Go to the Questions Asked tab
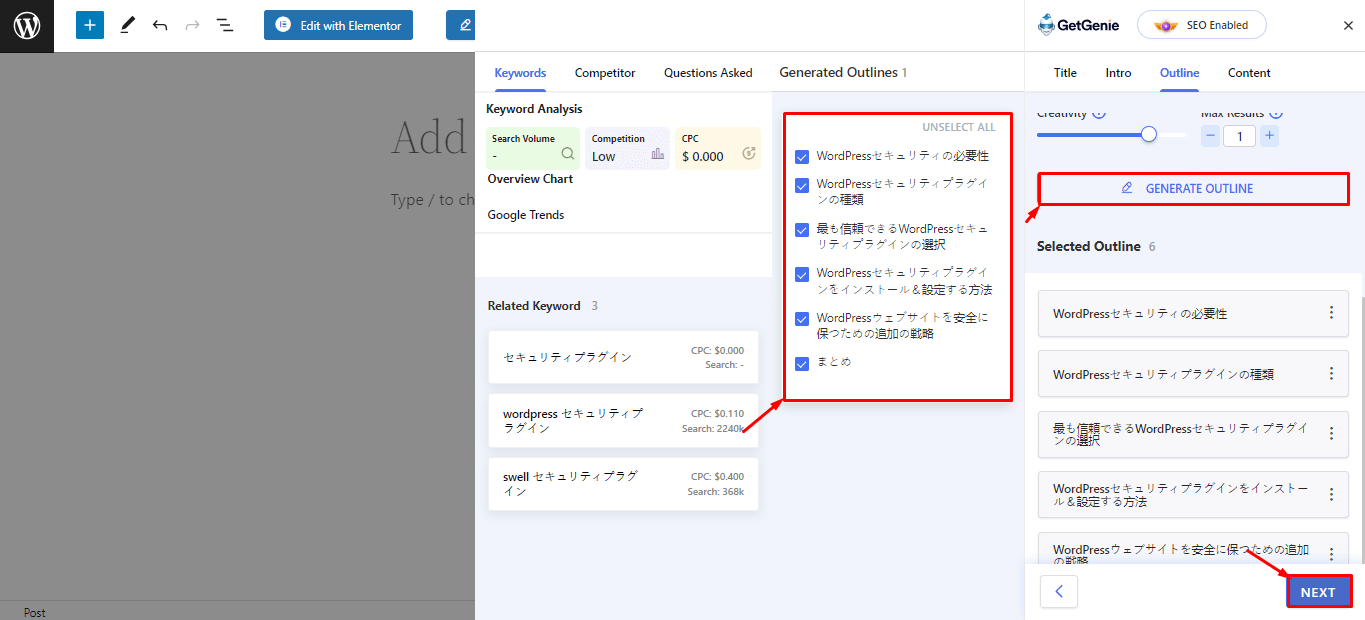Image resolution: width=1365 pixels, height=620 pixels. 708,73
